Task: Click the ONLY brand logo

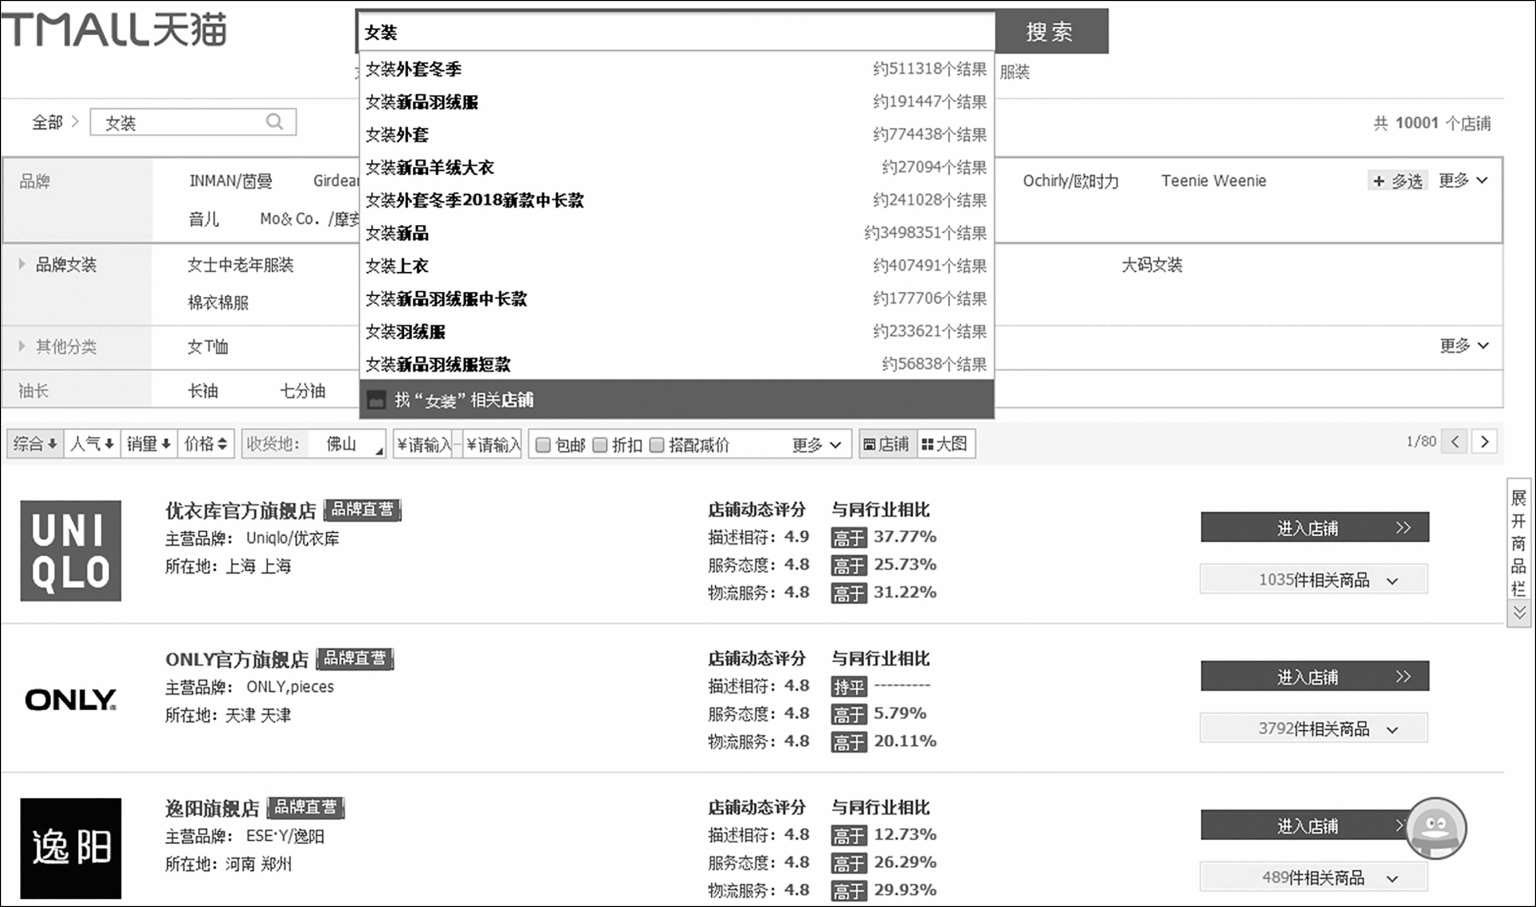Action: pyautogui.click(x=71, y=700)
